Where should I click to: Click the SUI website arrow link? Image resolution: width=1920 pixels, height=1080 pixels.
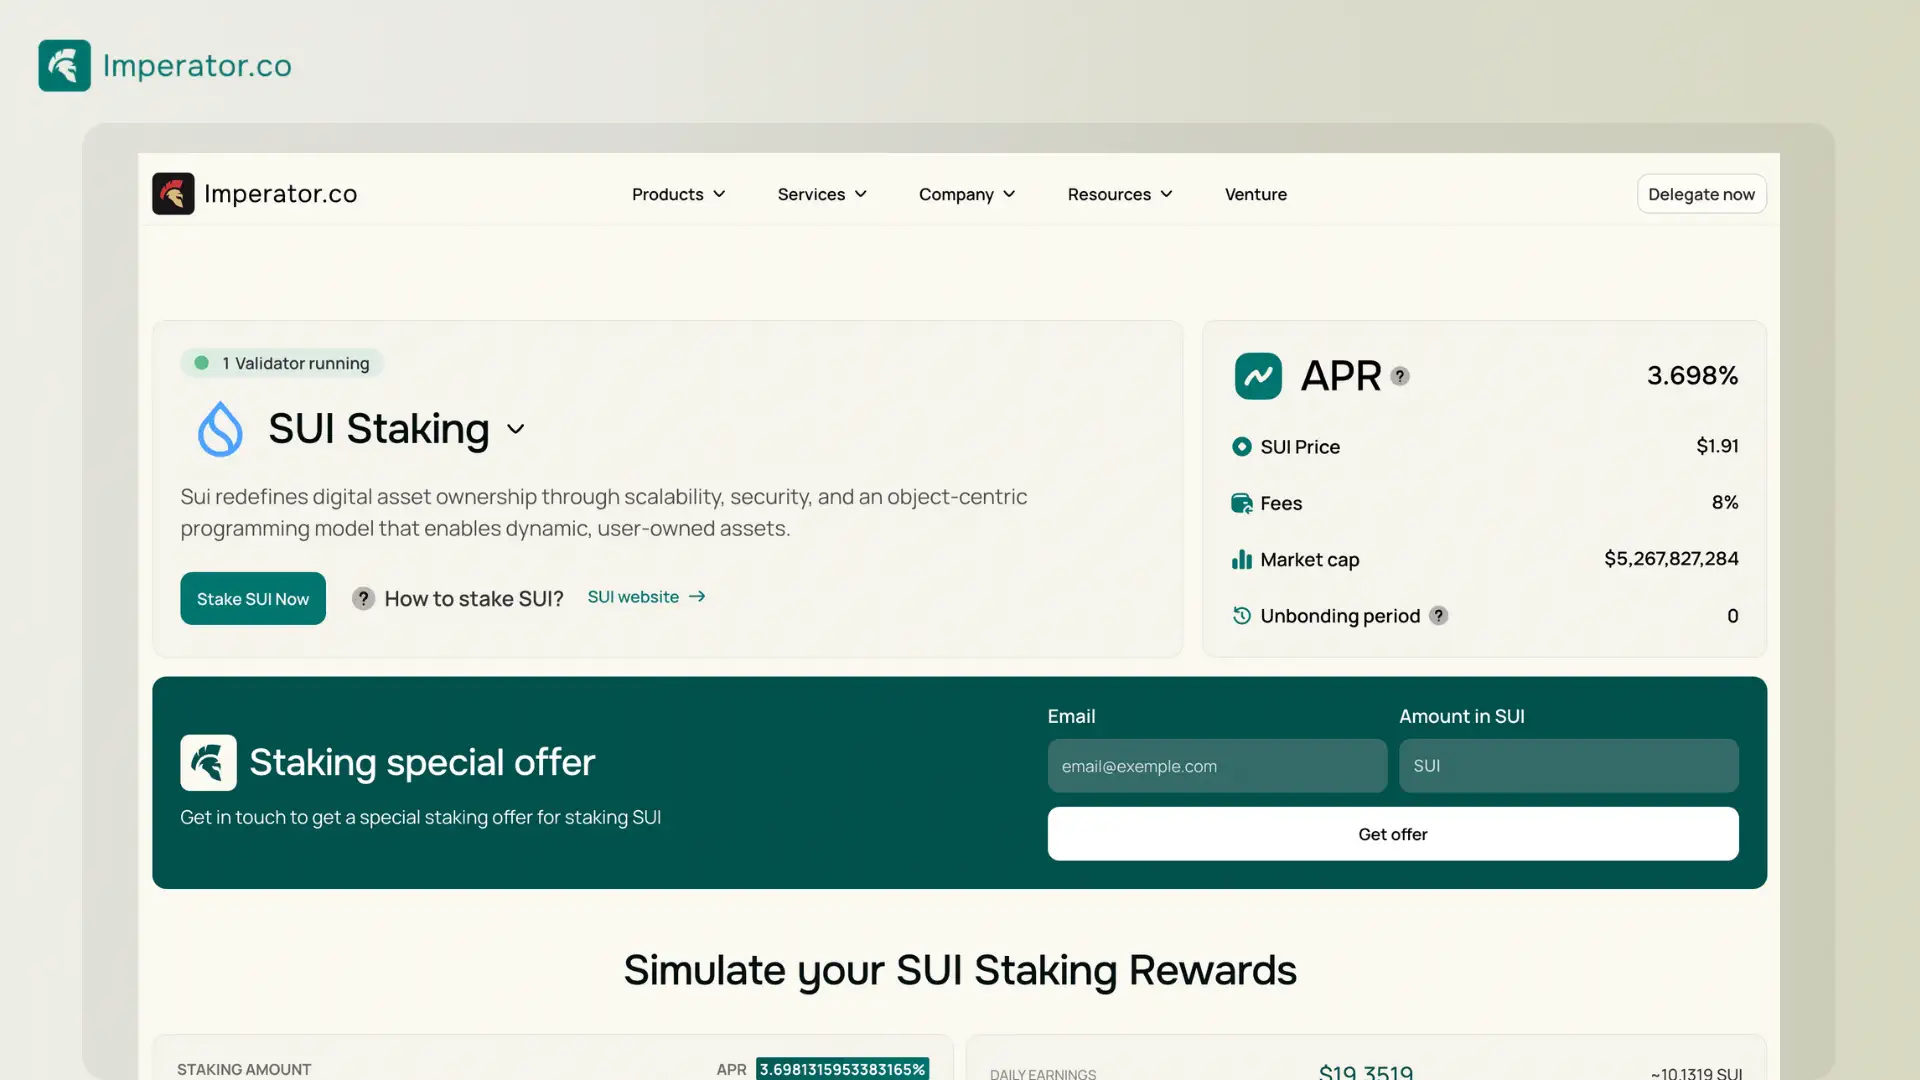646,597
